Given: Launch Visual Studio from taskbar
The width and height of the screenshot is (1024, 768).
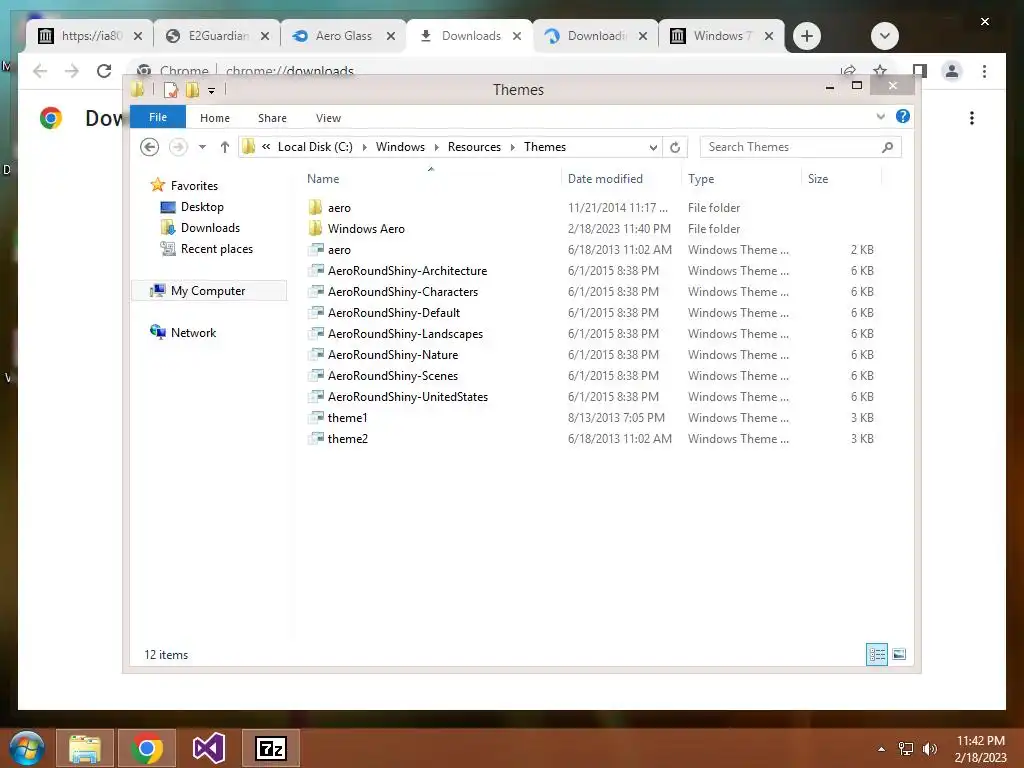Looking at the screenshot, I should pos(209,748).
